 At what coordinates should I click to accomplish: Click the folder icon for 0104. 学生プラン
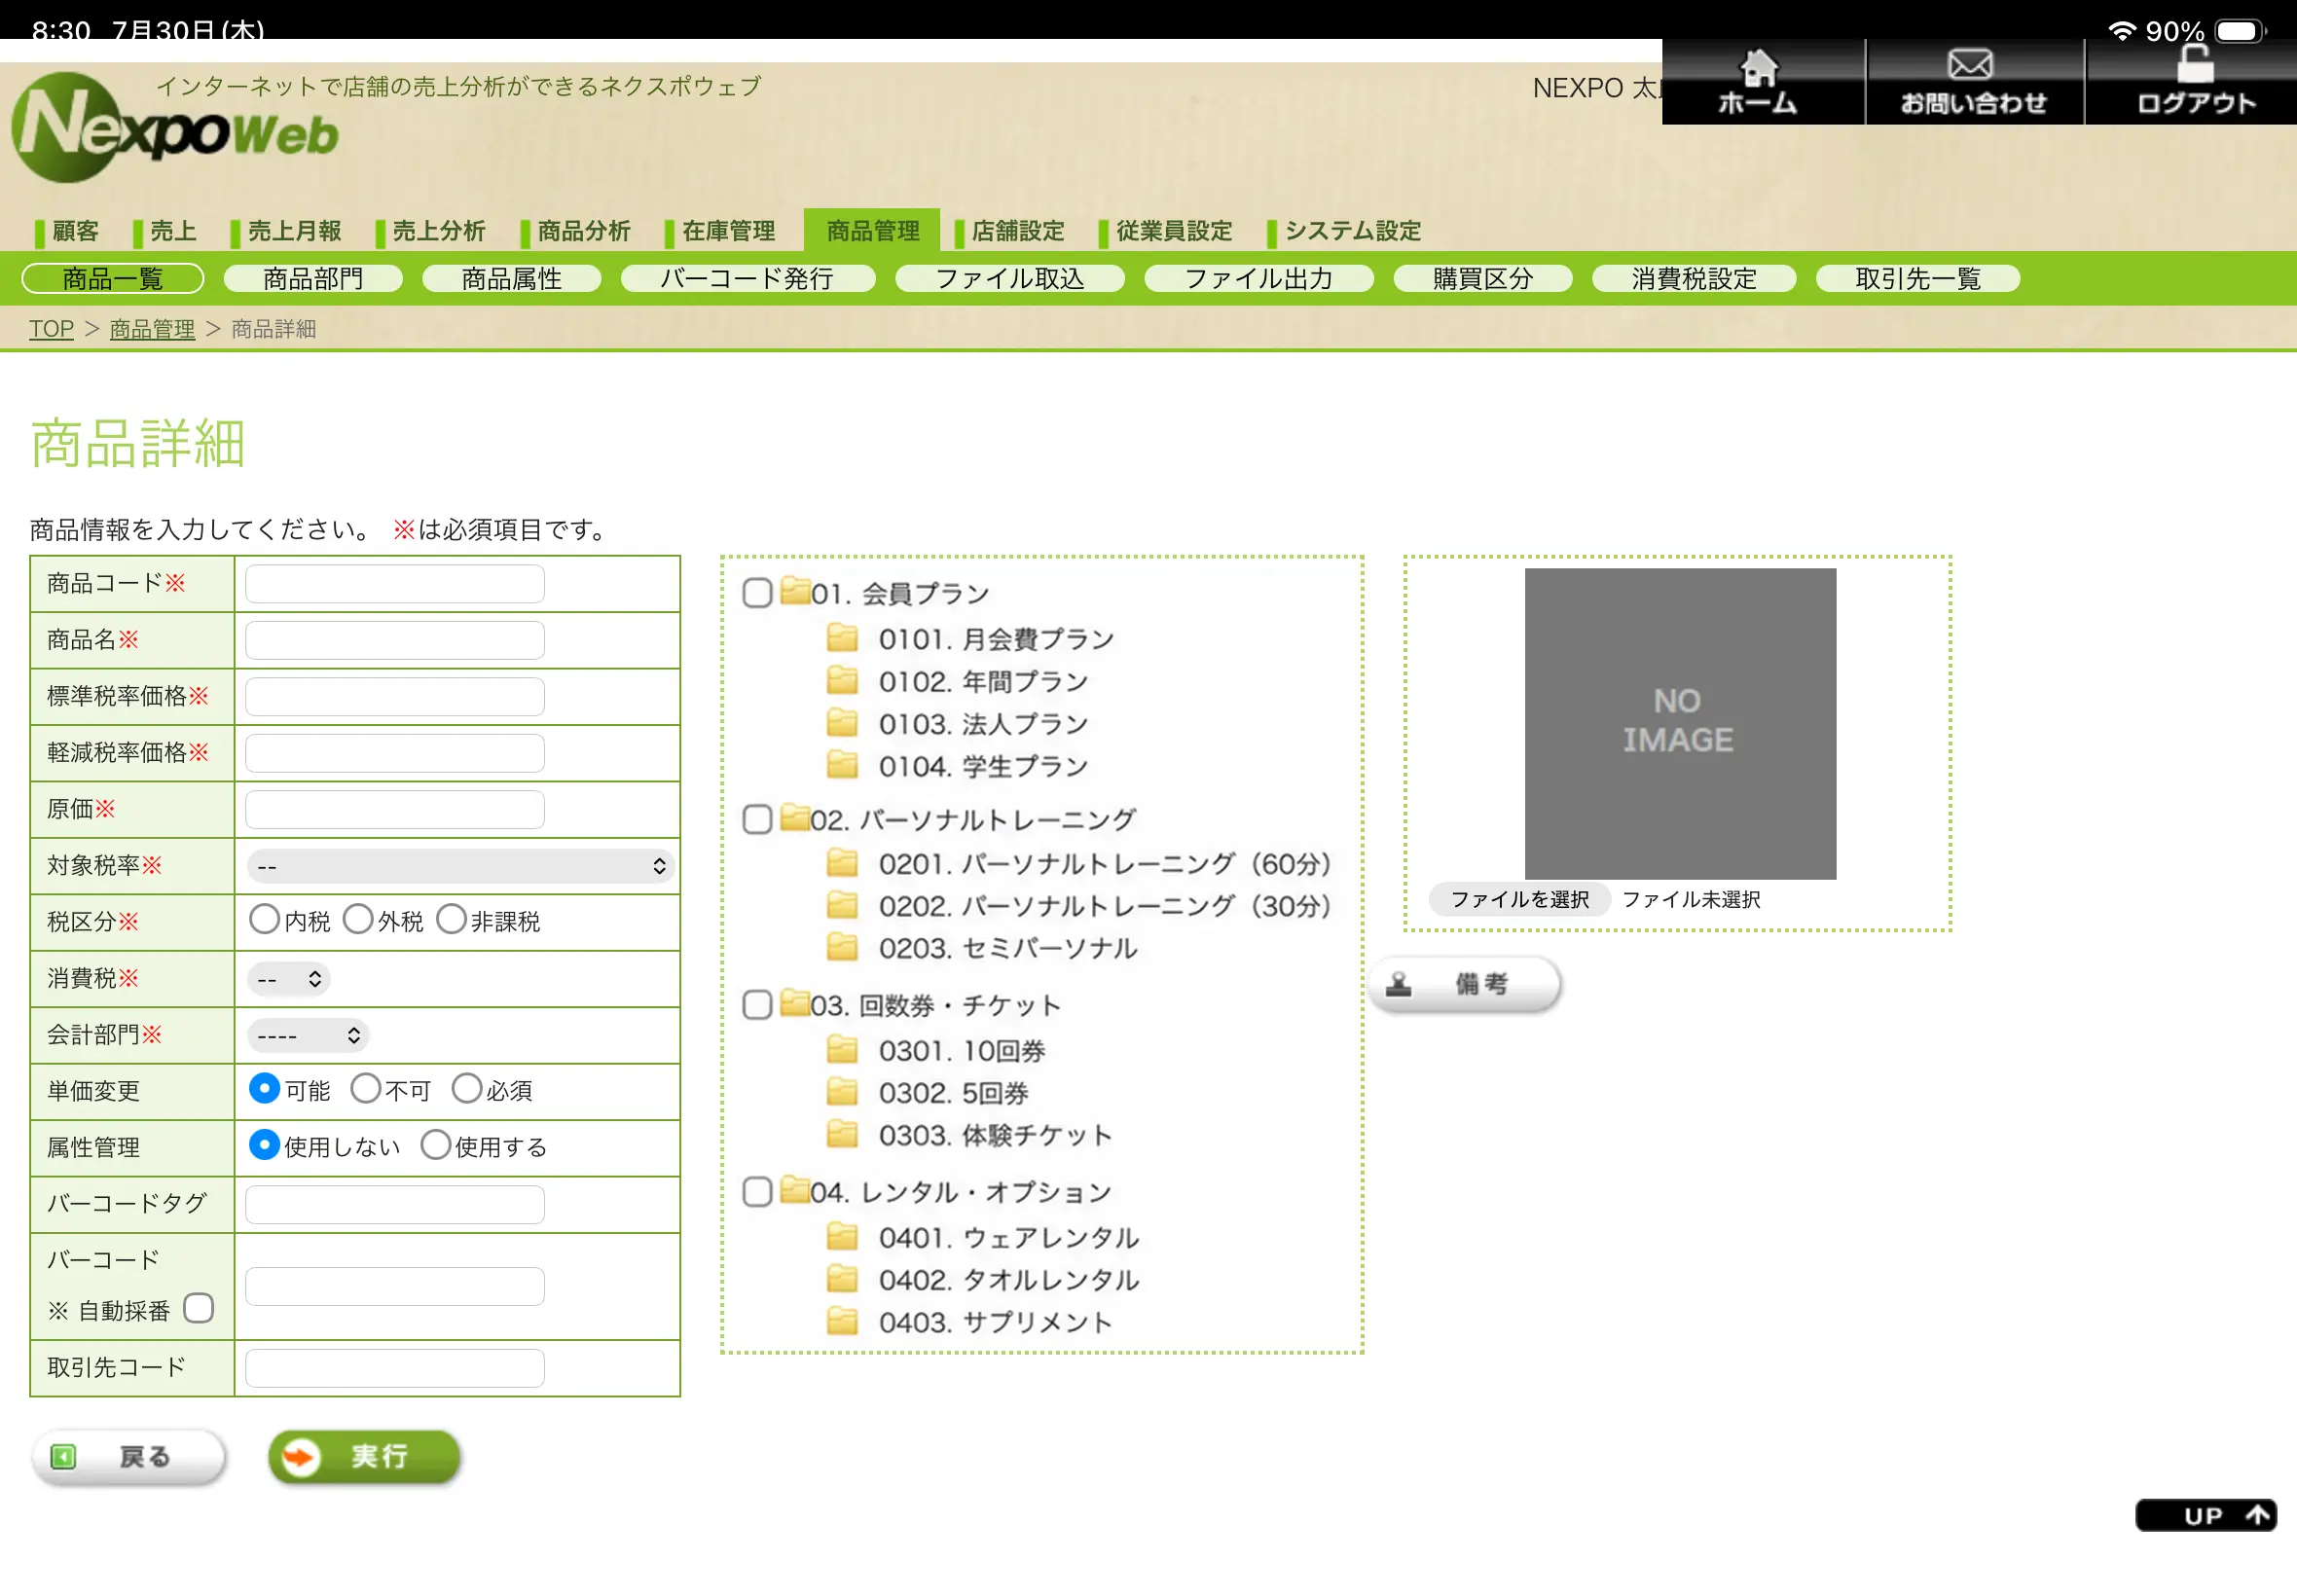click(x=842, y=765)
